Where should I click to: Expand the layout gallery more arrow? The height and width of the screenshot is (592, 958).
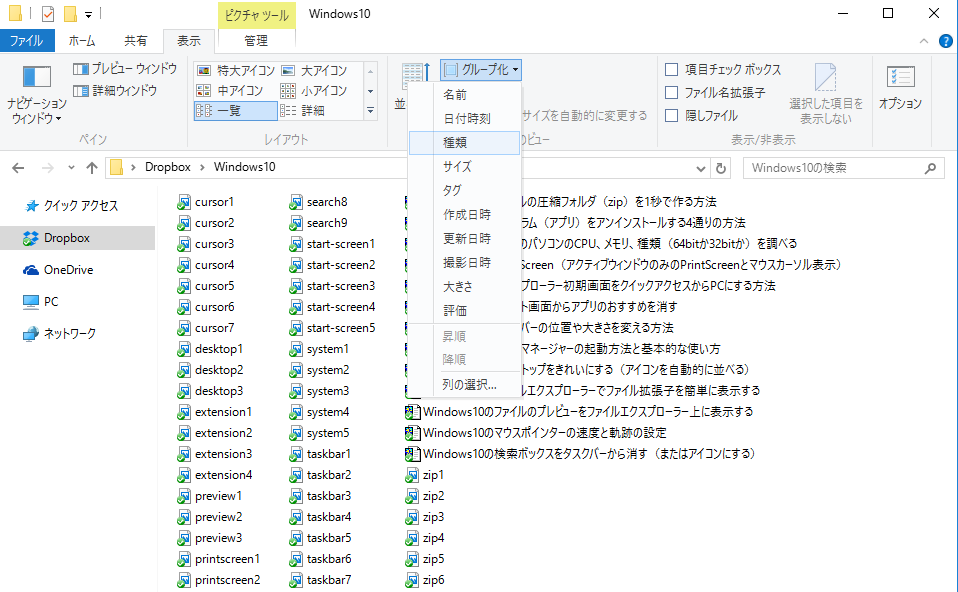371,111
